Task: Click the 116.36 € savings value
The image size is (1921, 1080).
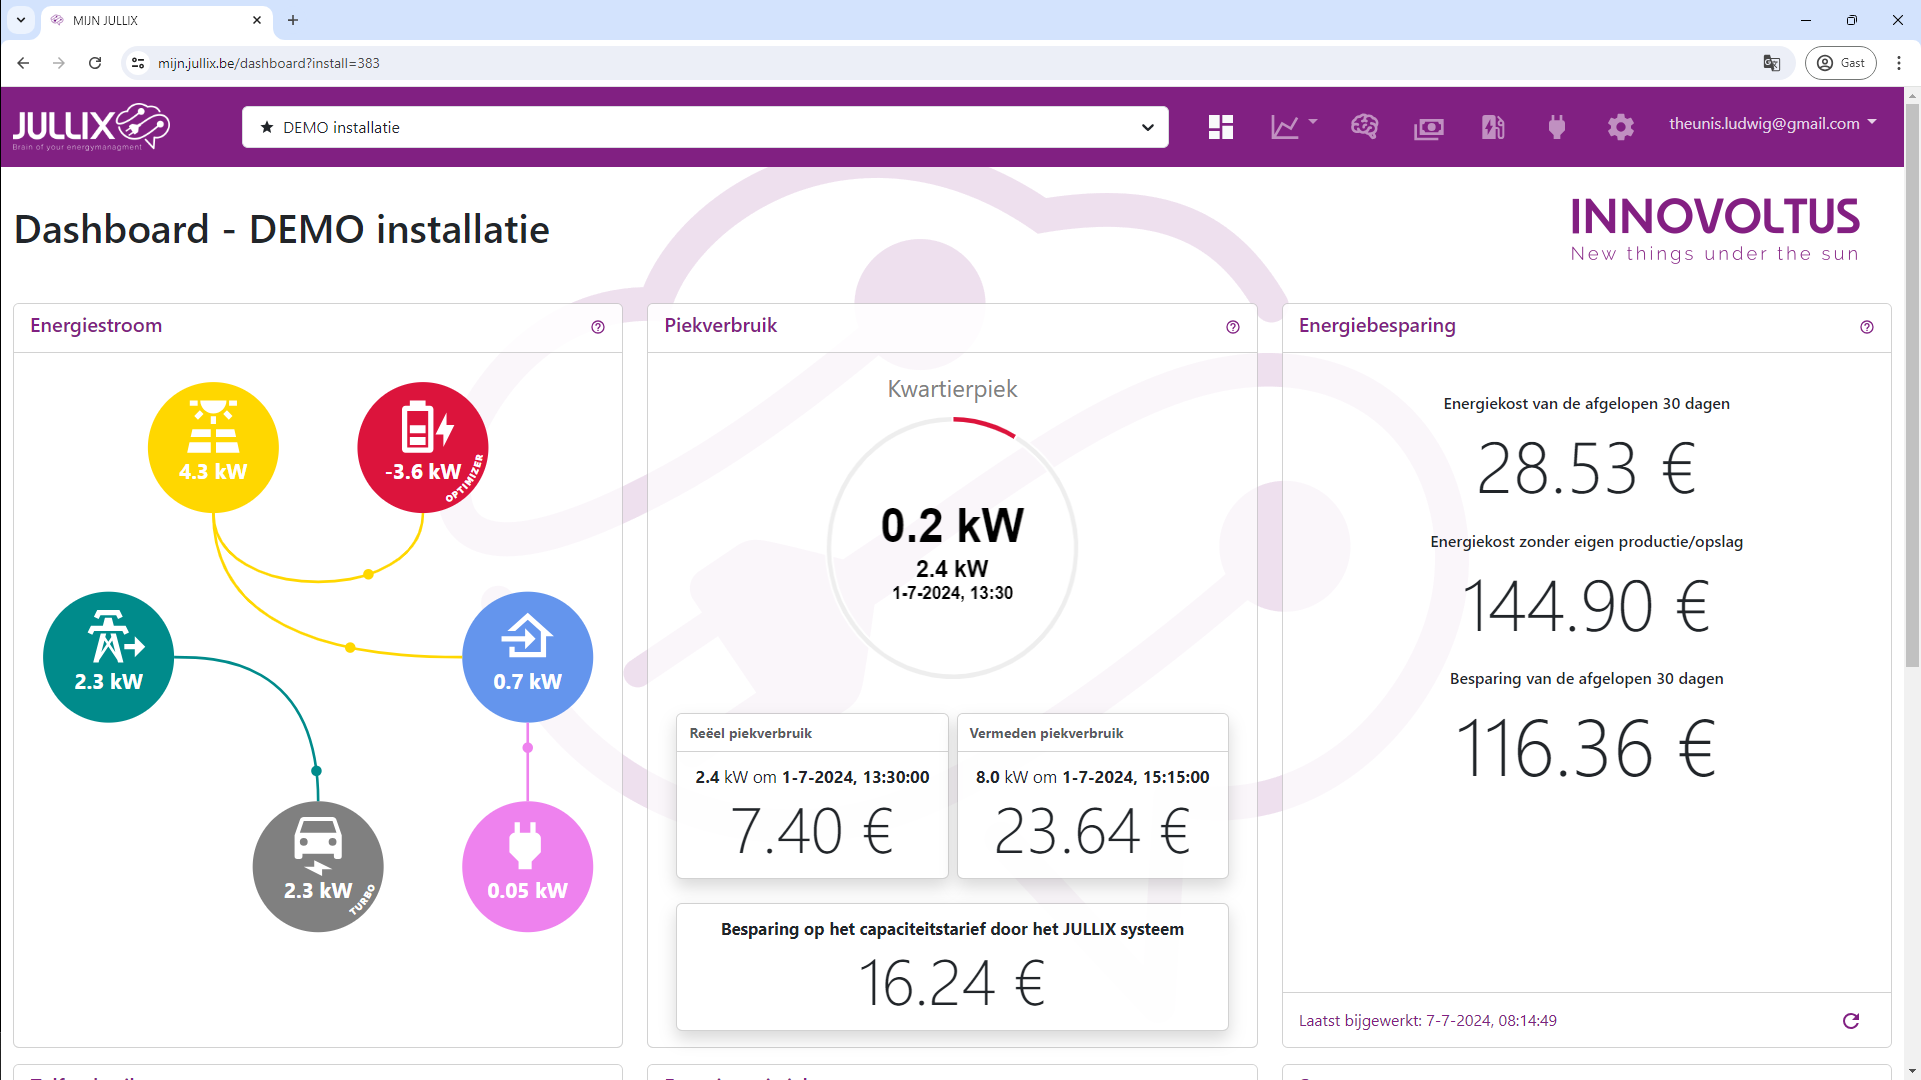Action: pyautogui.click(x=1586, y=748)
